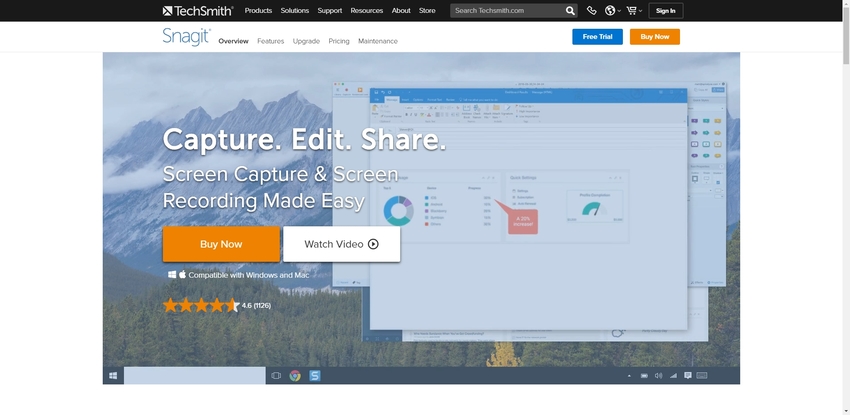
Task: Click the 4.6 (1126) rating text
Action: (256, 306)
